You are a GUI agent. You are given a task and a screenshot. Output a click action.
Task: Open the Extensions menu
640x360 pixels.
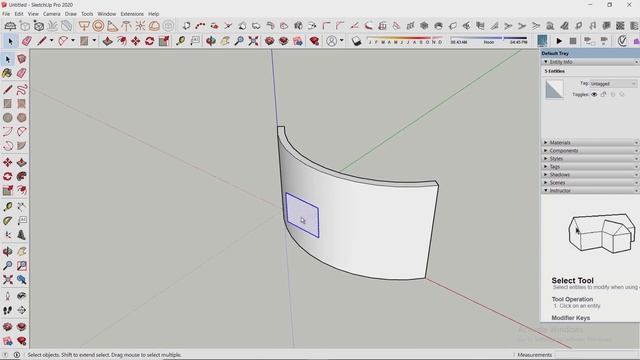132,14
